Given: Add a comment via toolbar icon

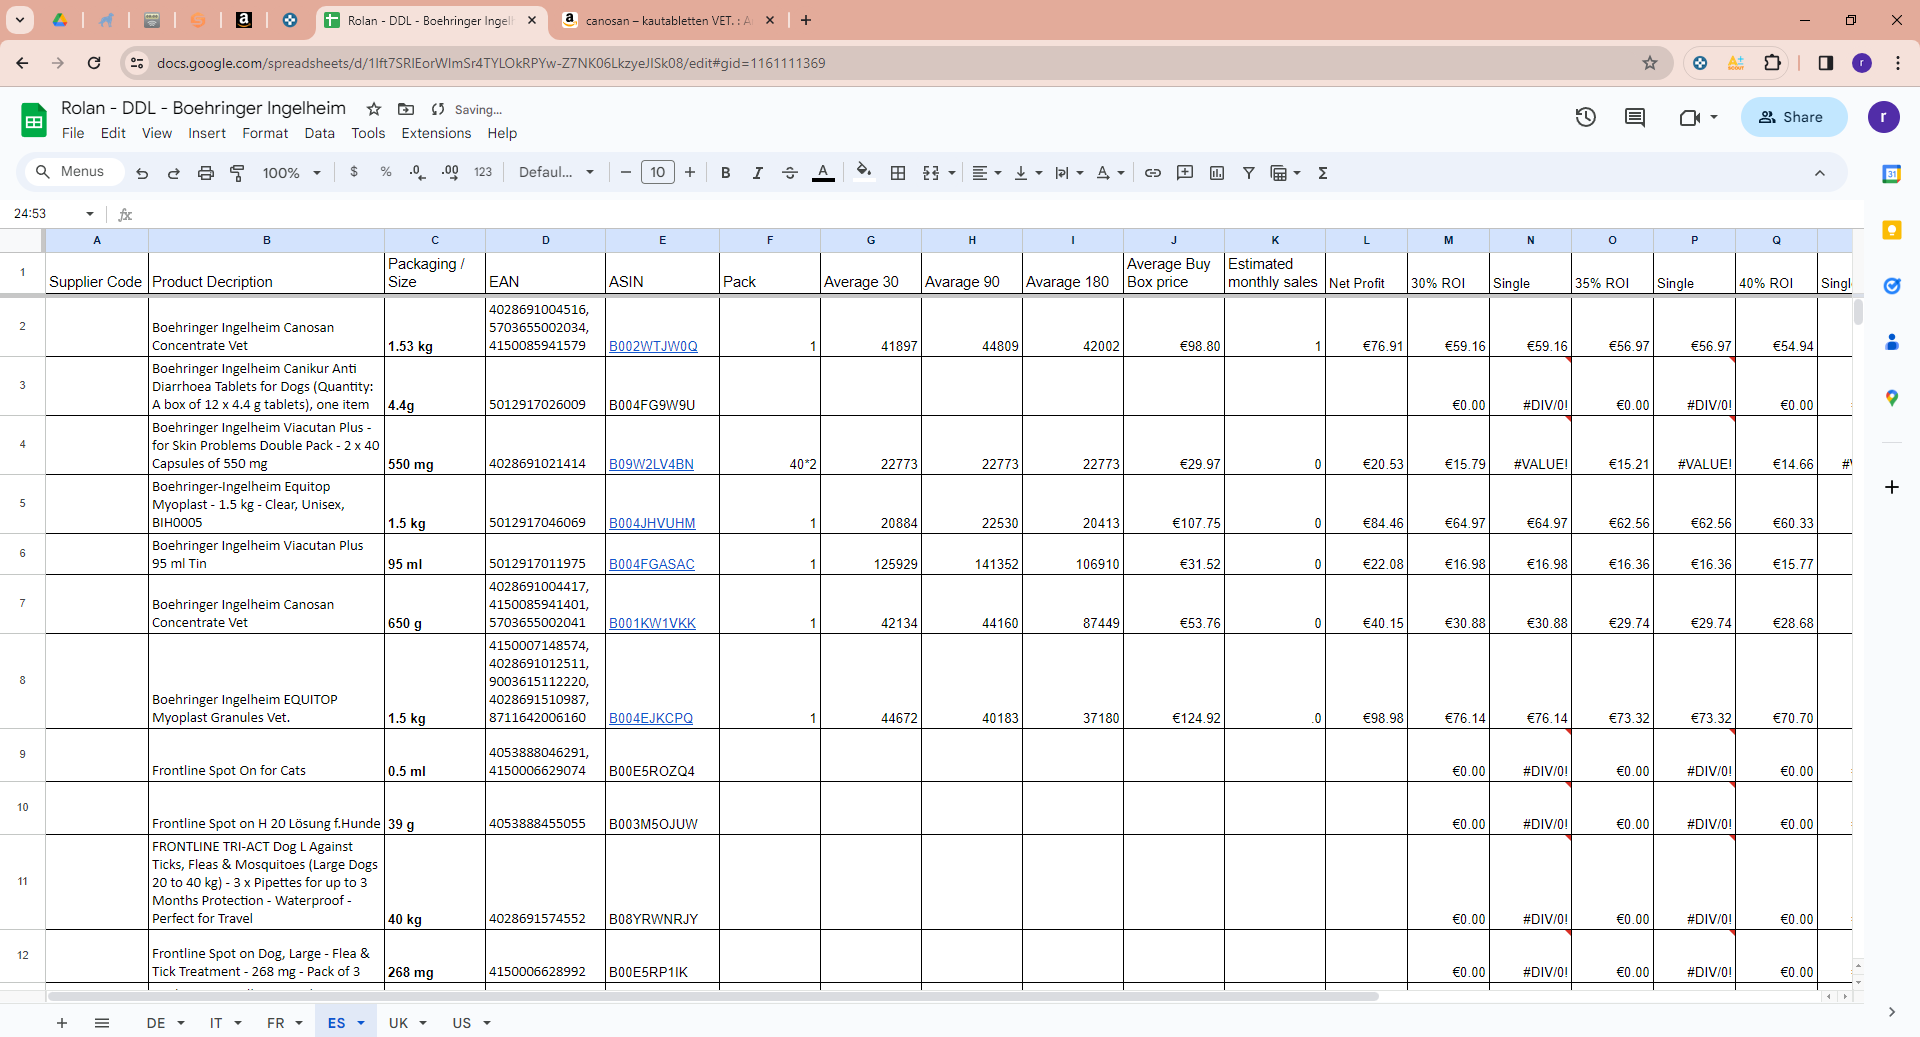Looking at the screenshot, I should (1185, 173).
